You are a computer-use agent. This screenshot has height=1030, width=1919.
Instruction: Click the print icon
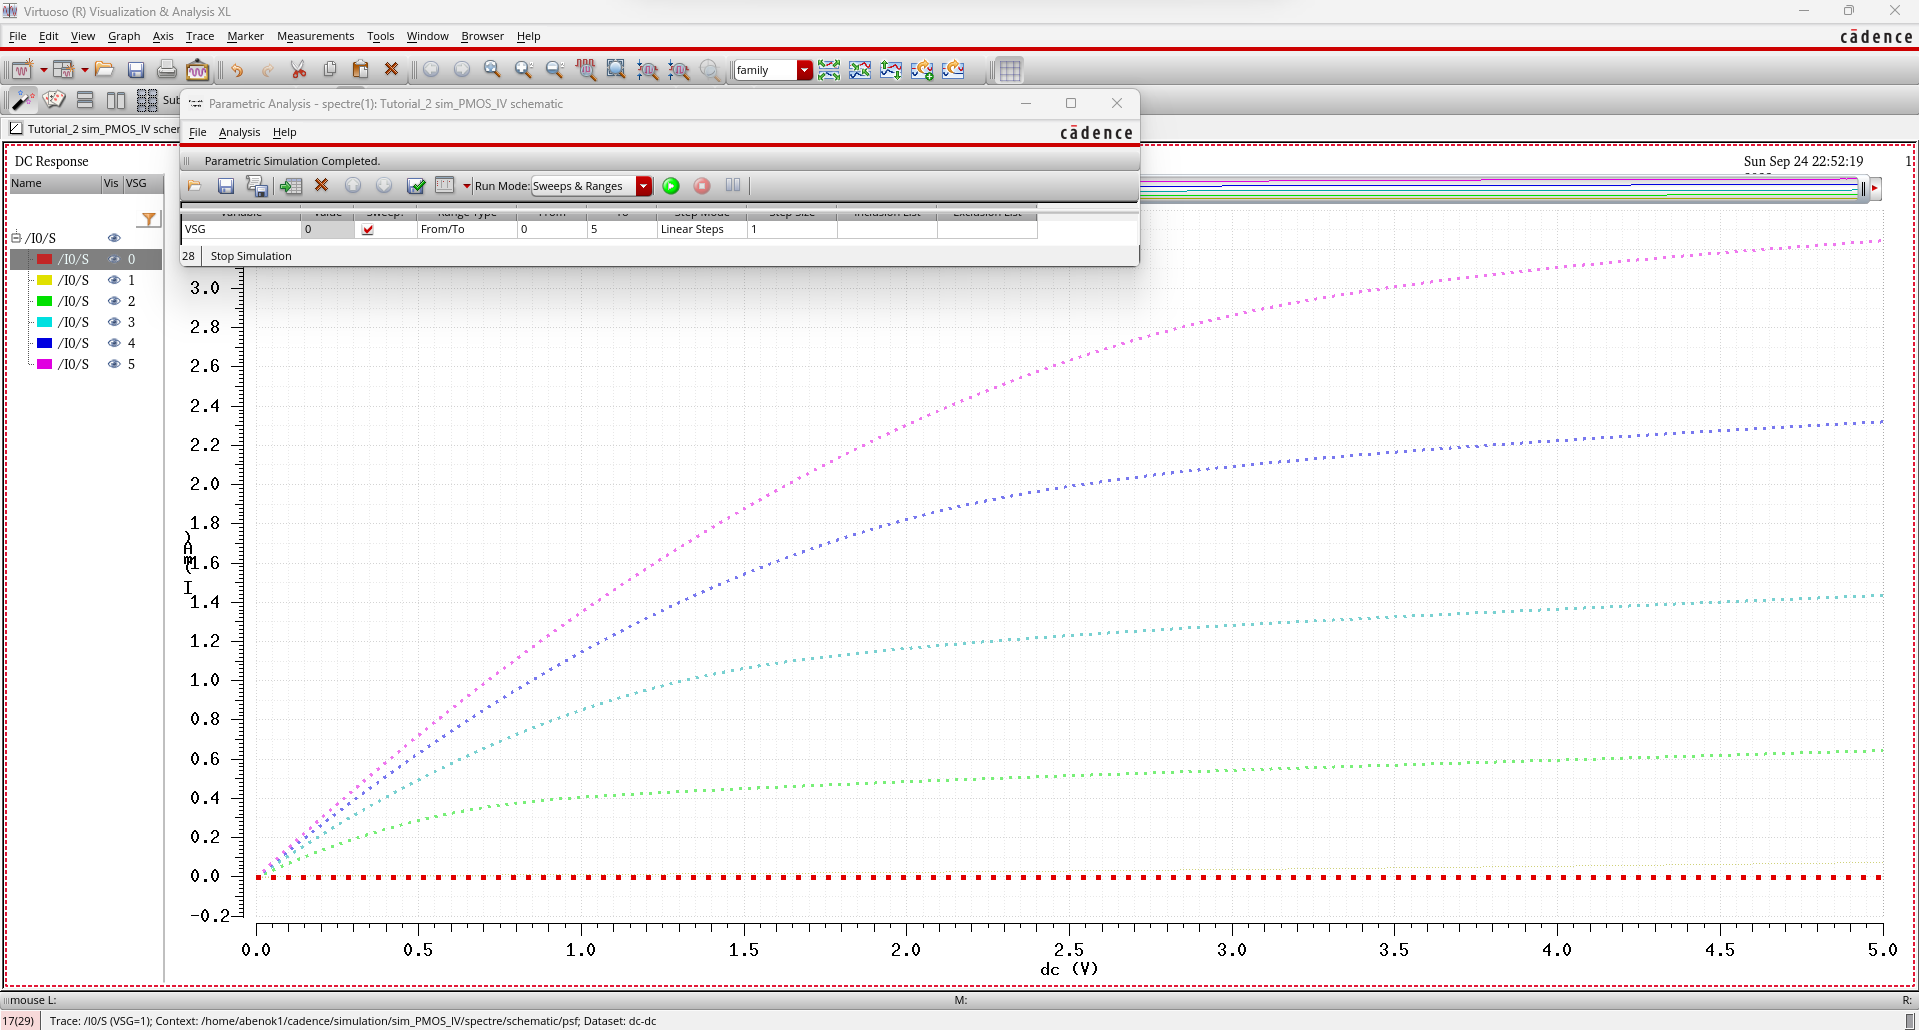click(x=167, y=70)
